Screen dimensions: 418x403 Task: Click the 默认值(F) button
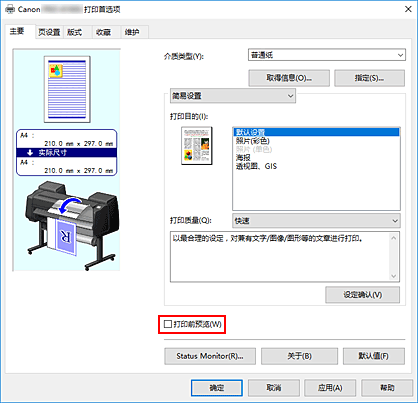[x=374, y=356]
